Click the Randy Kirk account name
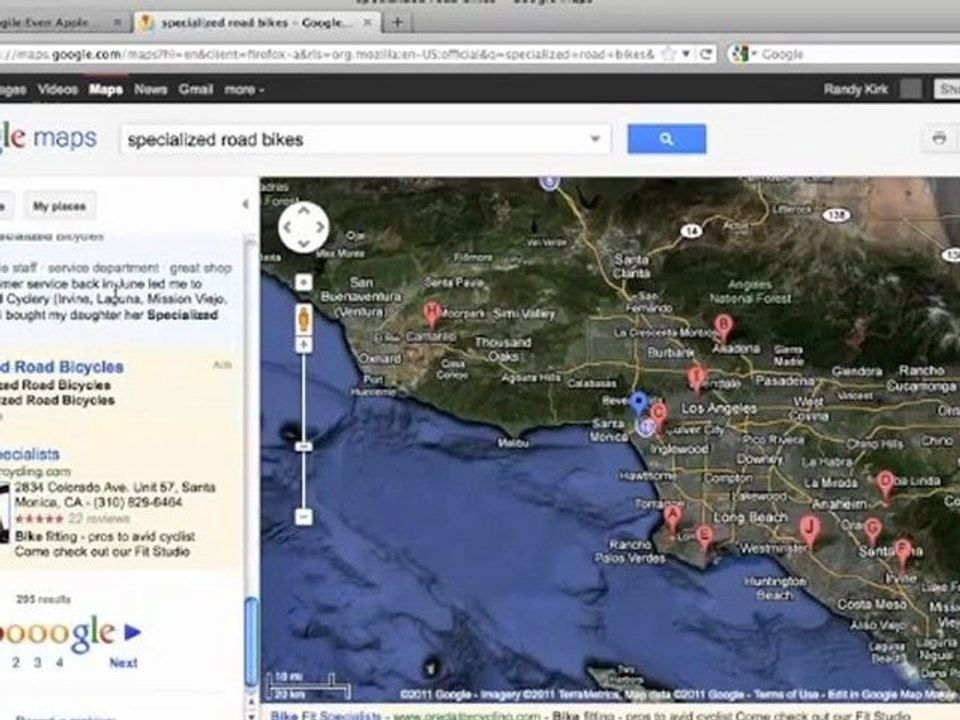The width and height of the screenshot is (960, 720). pos(856,89)
